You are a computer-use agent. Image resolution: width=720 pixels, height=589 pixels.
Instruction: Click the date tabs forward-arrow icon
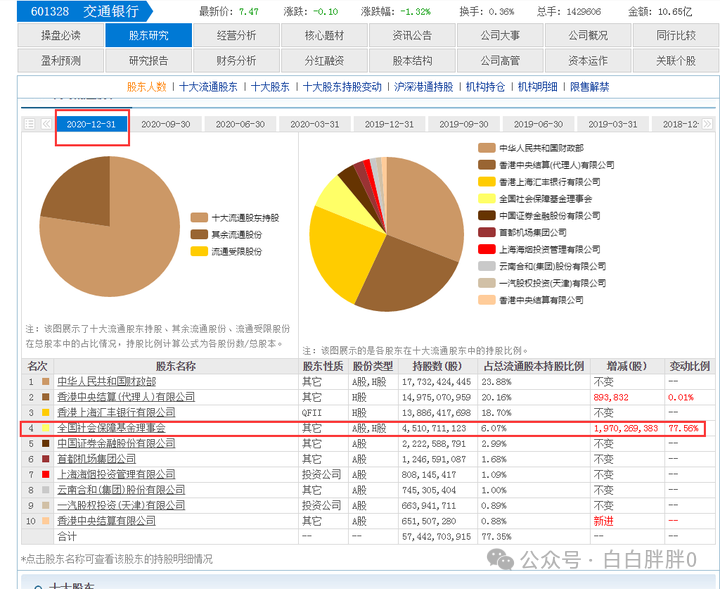[x=708, y=124]
